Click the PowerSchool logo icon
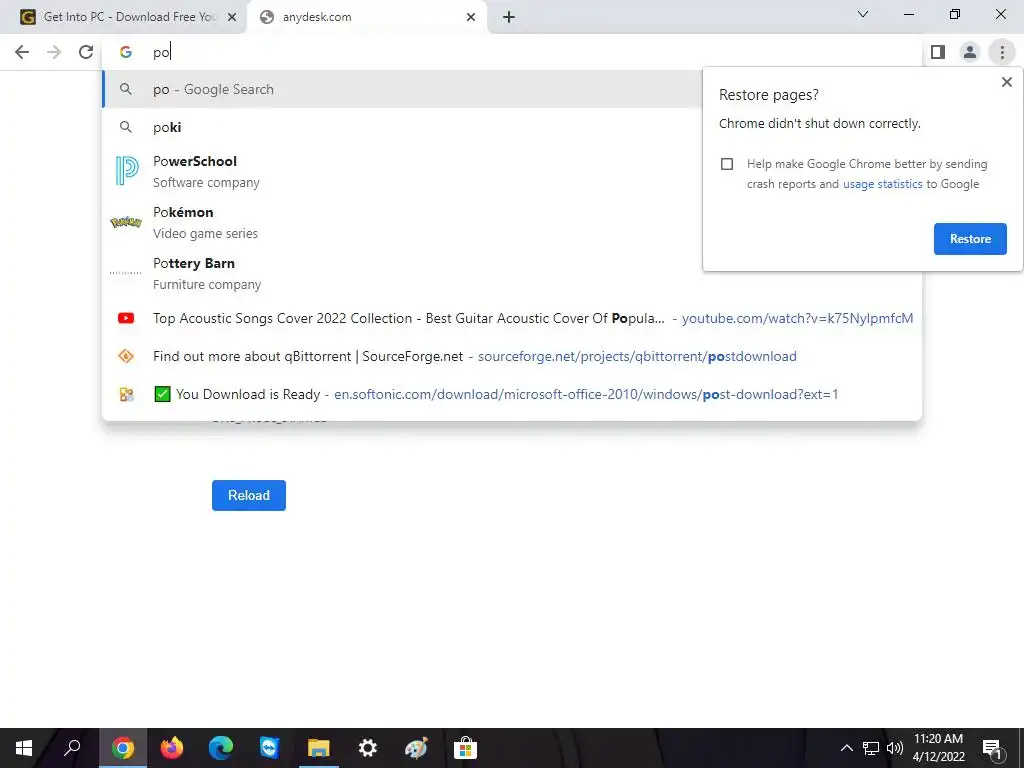1024x768 pixels. pos(126,171)
